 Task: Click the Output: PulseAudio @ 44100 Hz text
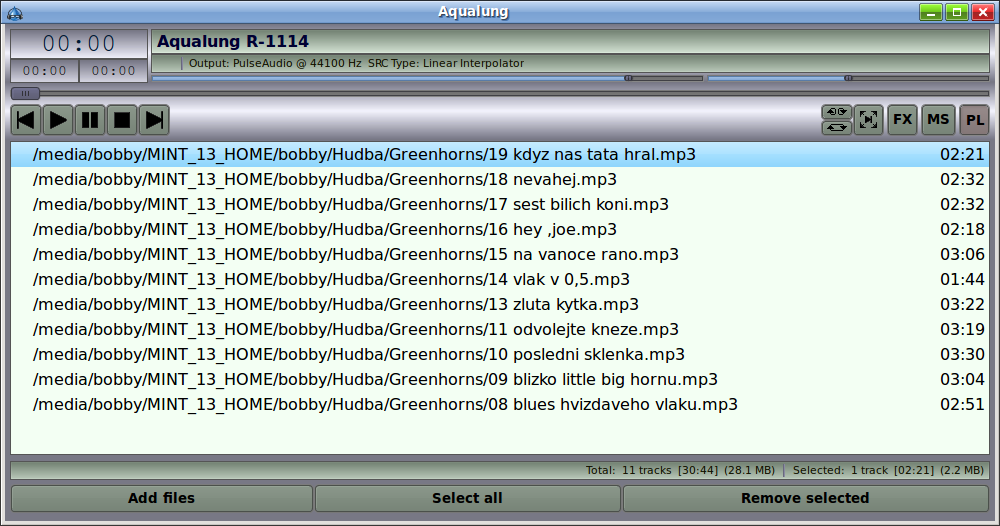[275, 63]
